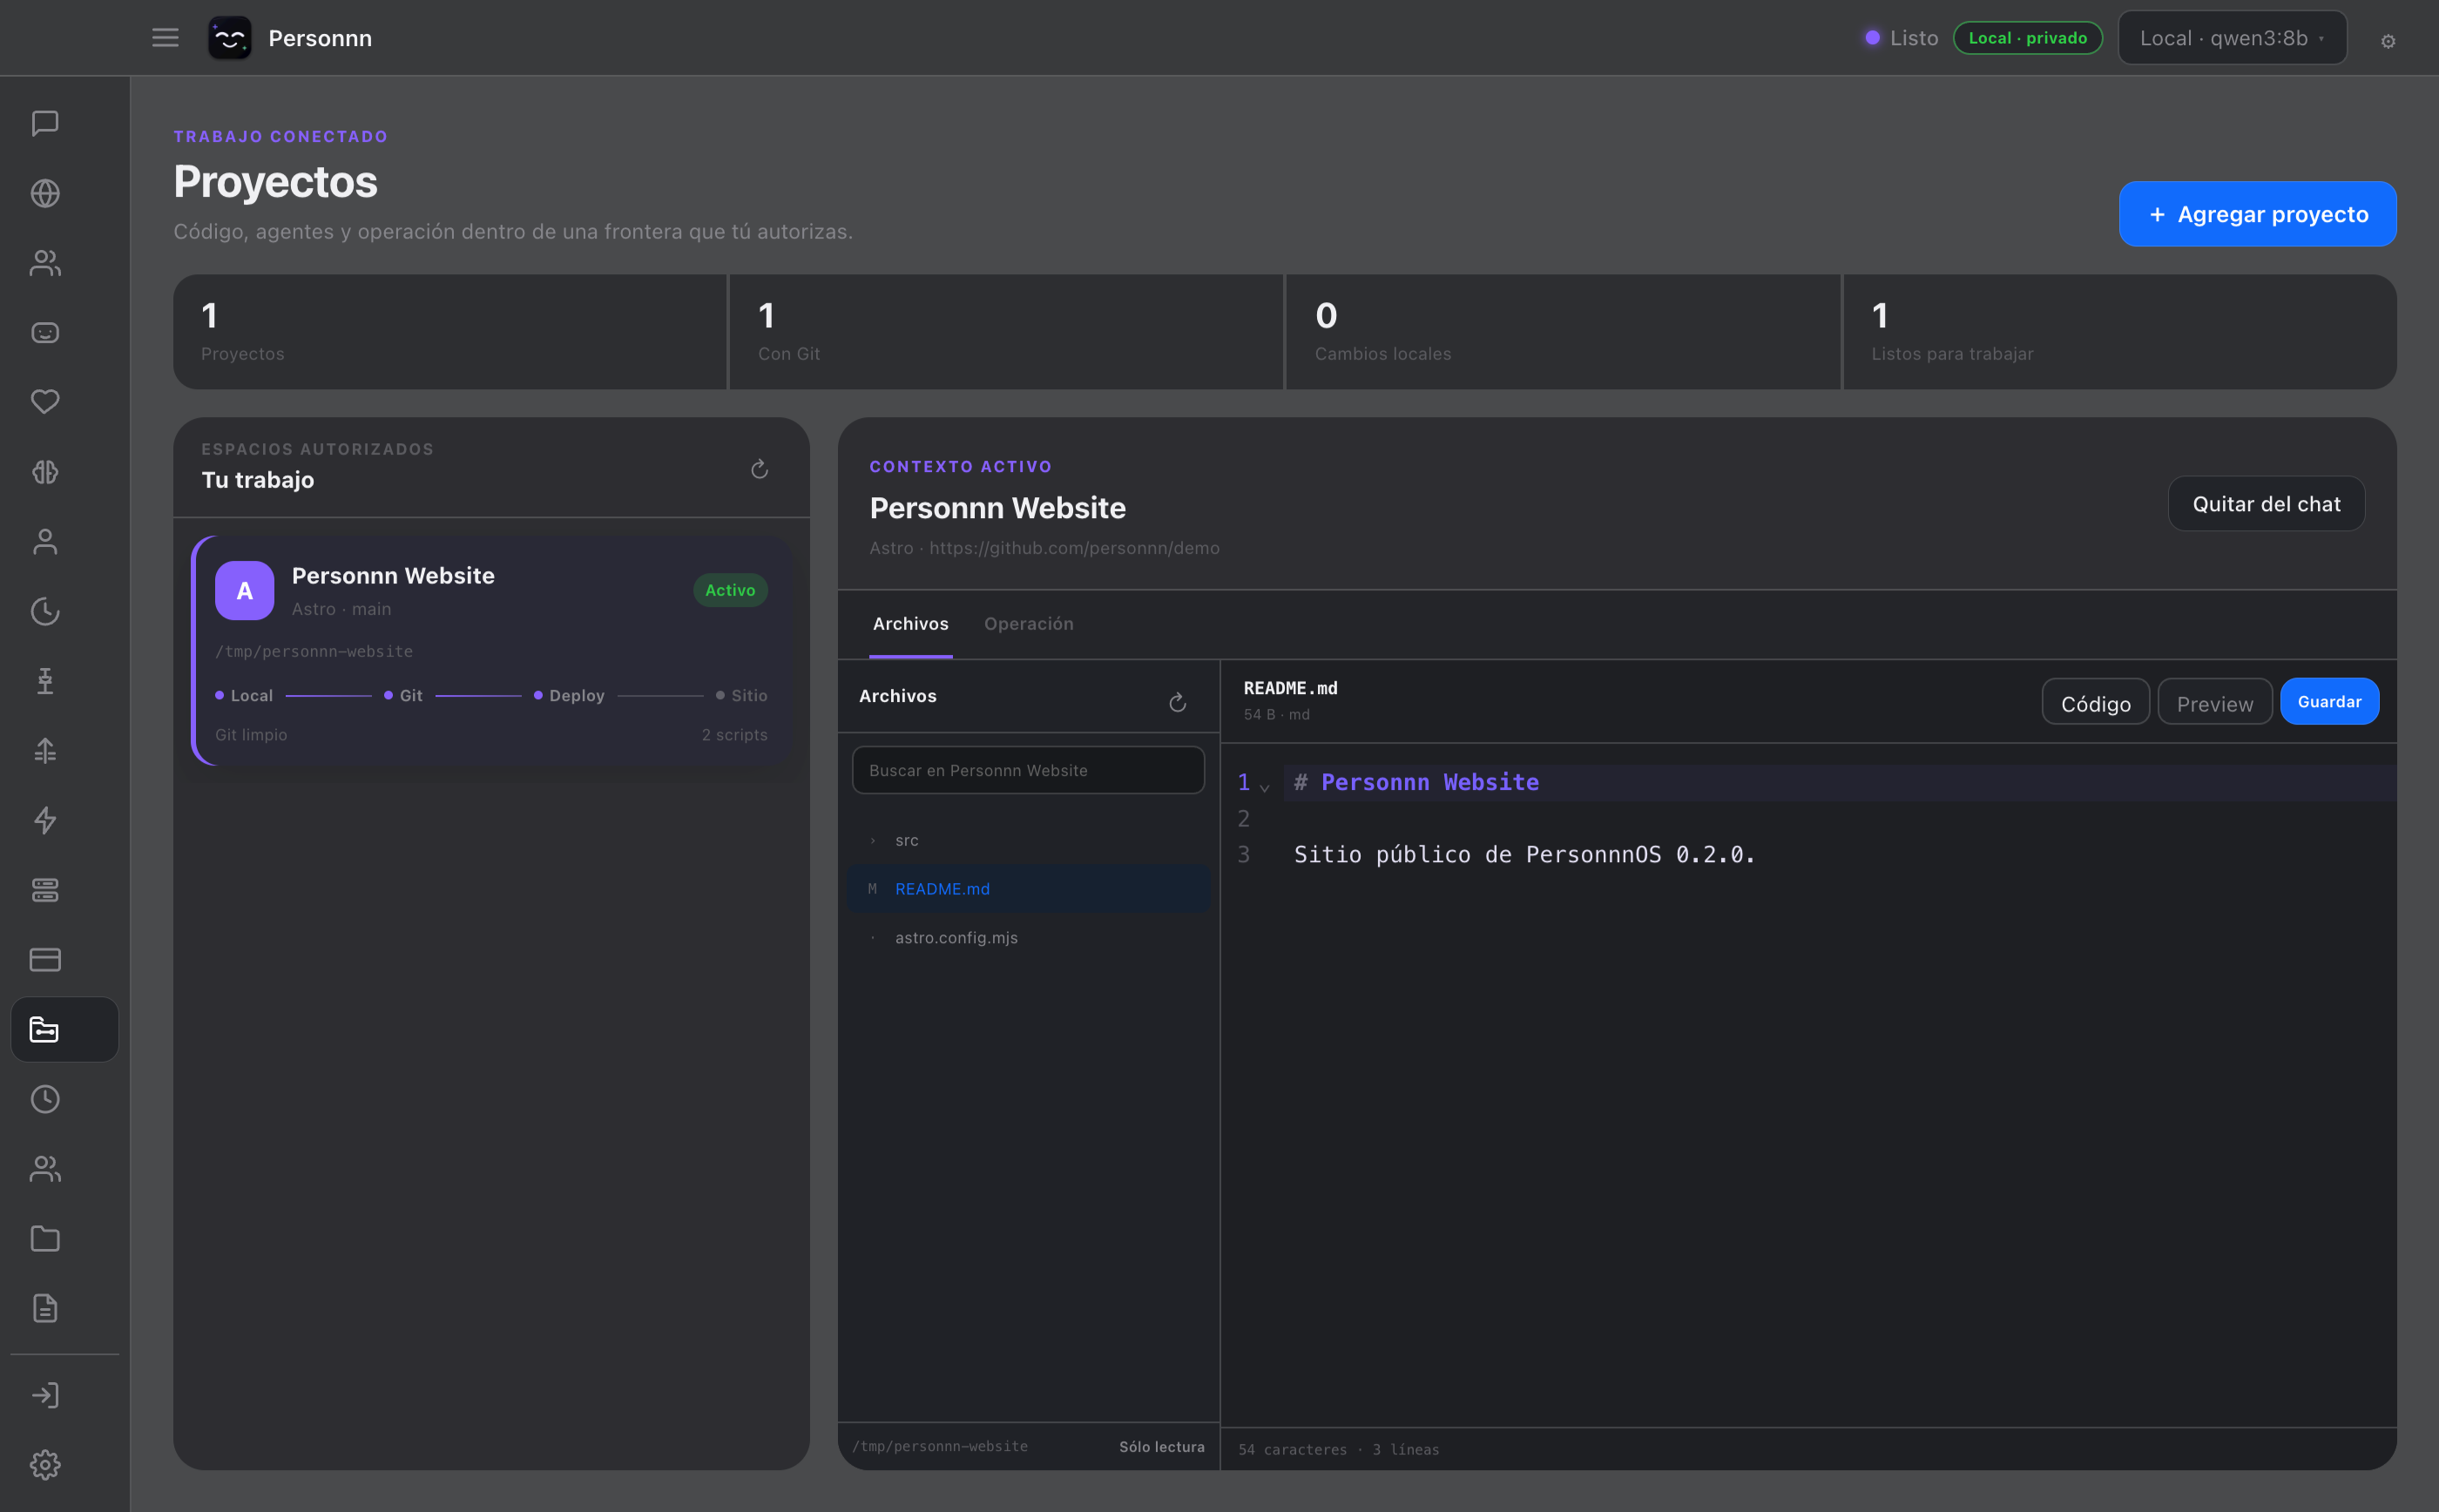Click the Buscar en Personnn Website field
Screen dimensions: 2439x1512
pyautogui.click(x=1028, y=770)
